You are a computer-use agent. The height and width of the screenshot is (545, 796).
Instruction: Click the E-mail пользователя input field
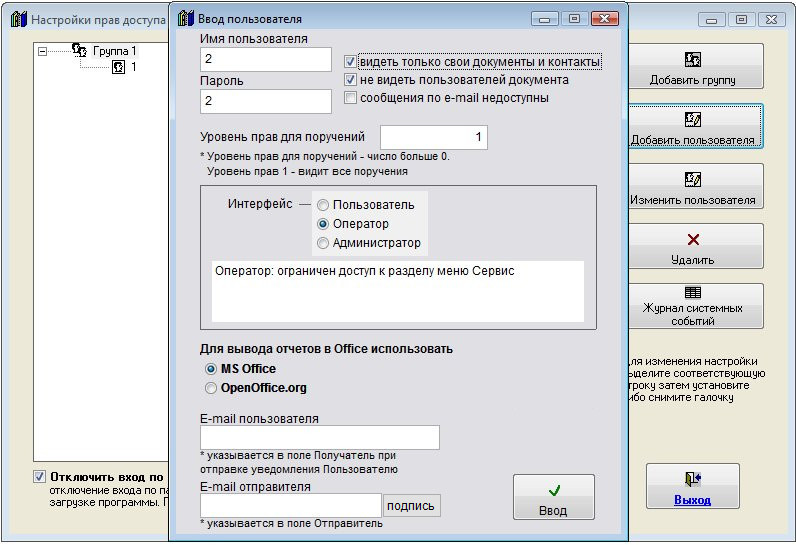pyautogui.click(x=320, y=437)
